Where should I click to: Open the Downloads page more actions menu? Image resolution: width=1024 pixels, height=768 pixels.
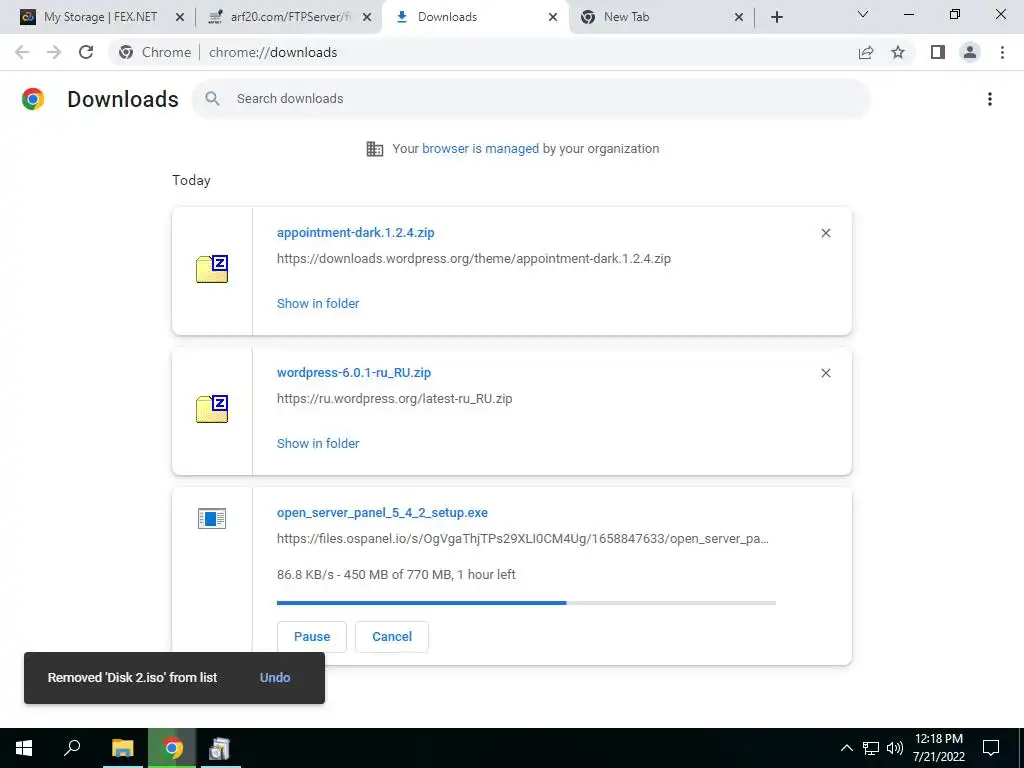pyautogui.click(x=990, y=99)
